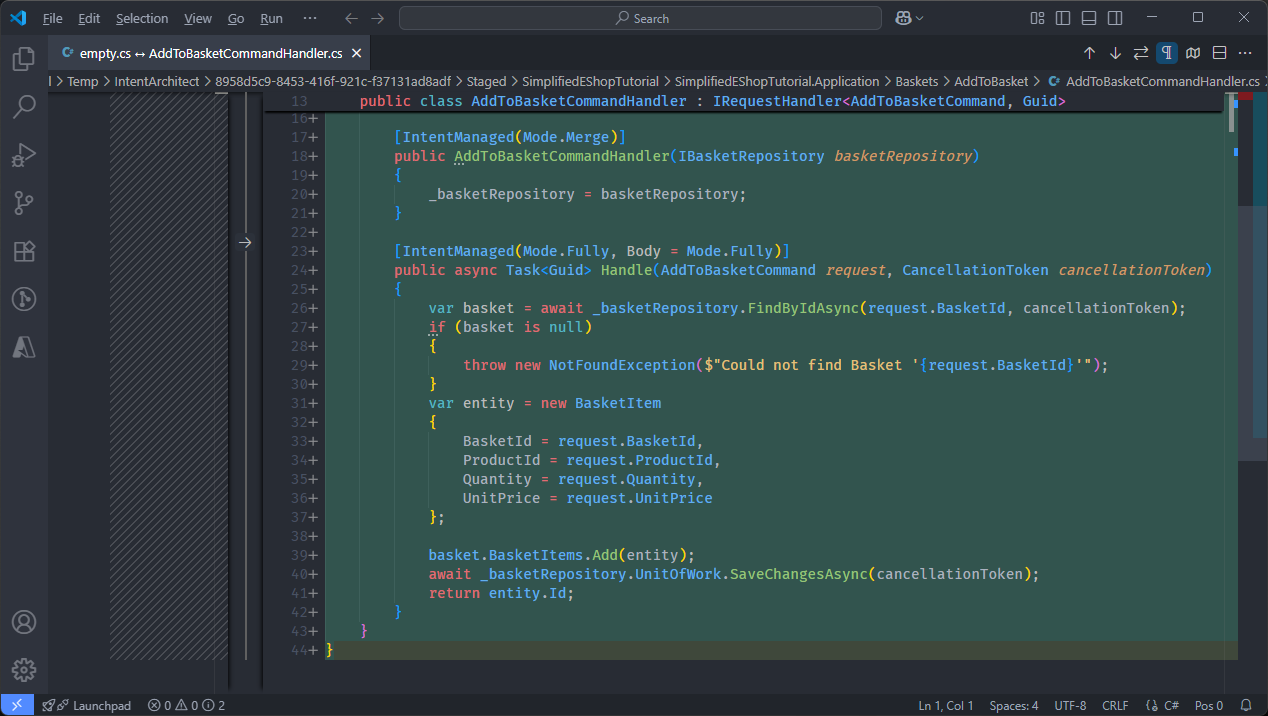Image resolution: width=1268 pixels, height=716 pixels.
Task: Open the Explorer view in activity bar
Action: pos(24,59)
